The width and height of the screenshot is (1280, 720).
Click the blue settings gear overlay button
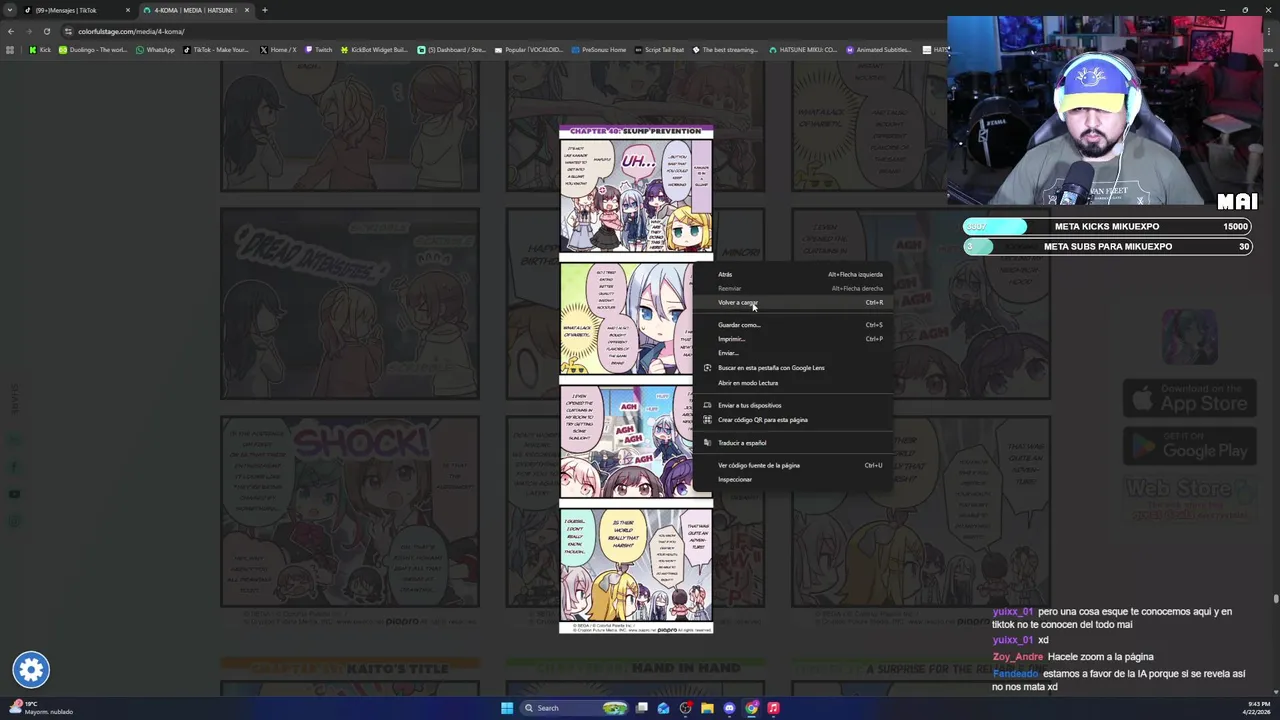pos(31,670)
